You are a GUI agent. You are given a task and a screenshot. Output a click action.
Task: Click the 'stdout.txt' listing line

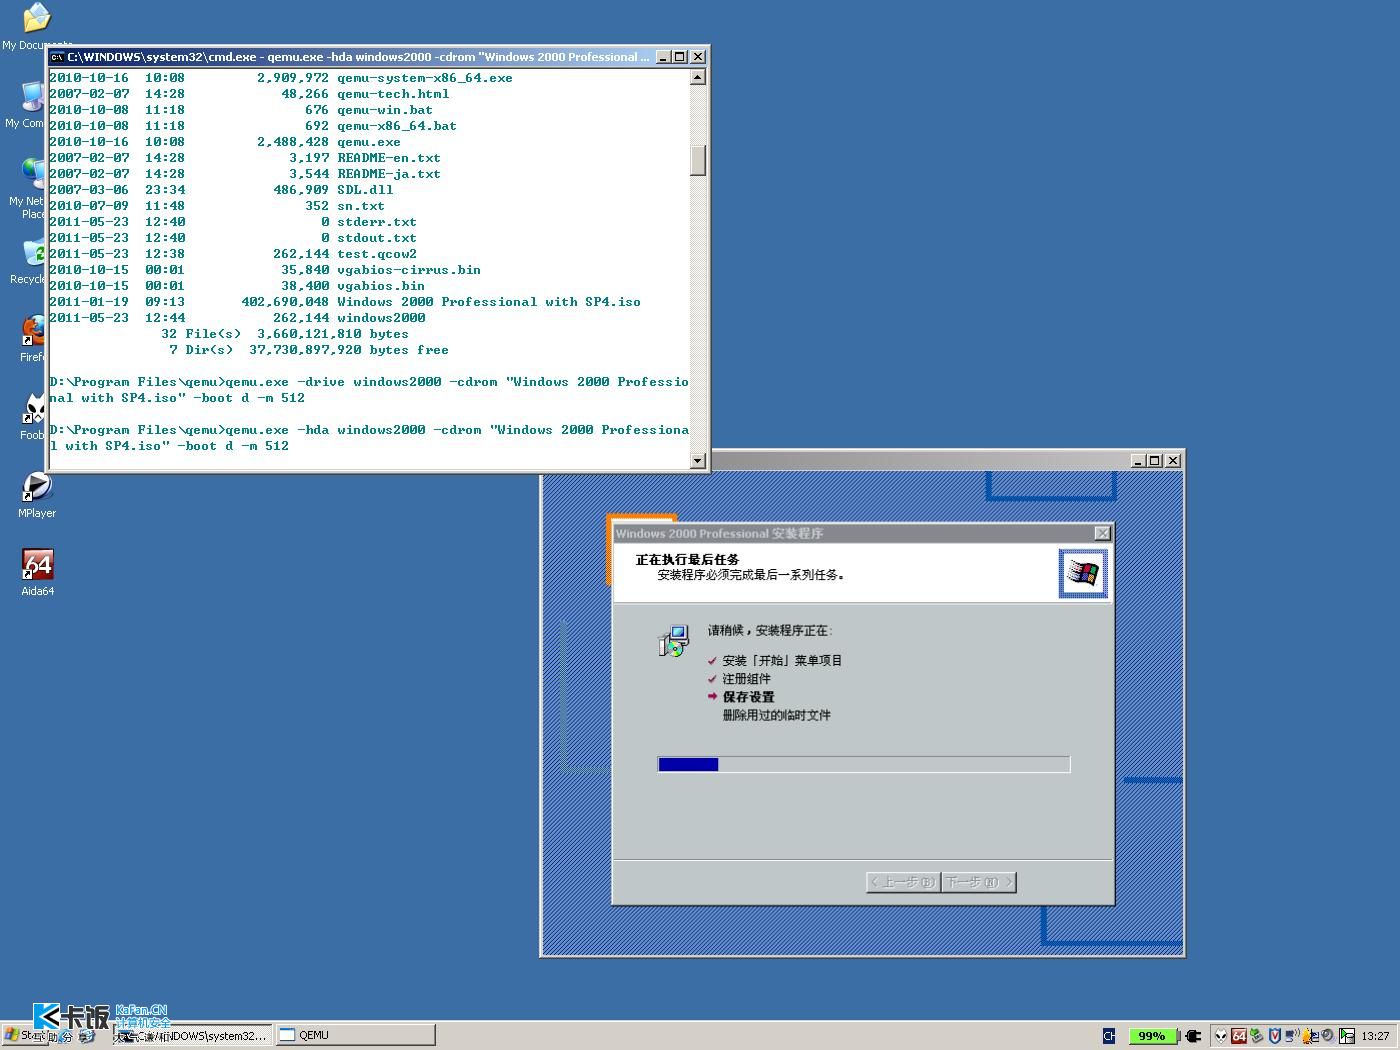pyautogui.click(x=233, y=238)
